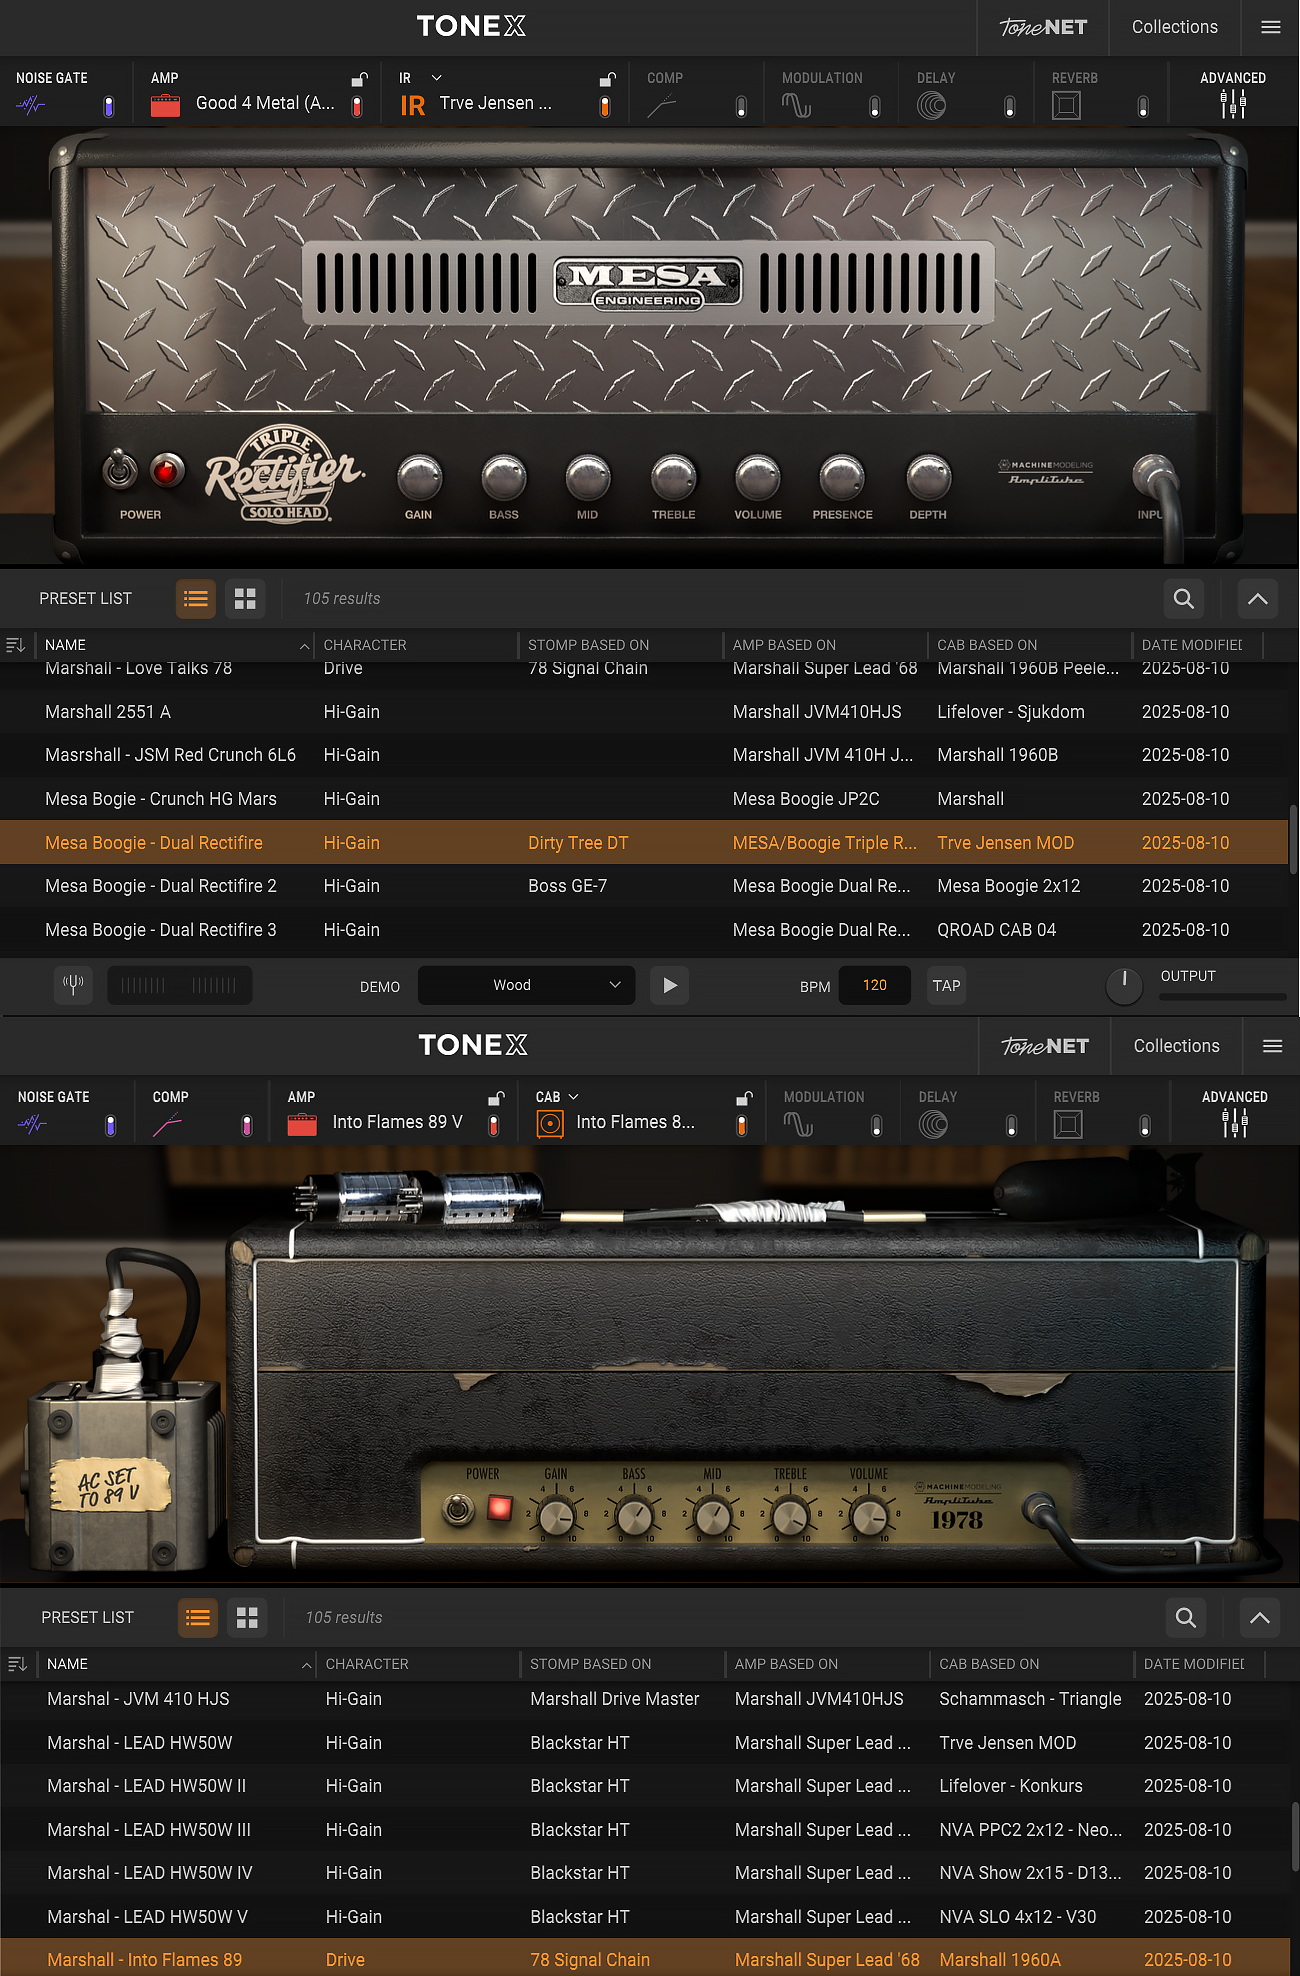The image size is (1300, 1976).
Task: Enable Delay power in Mesa window
Action: tap(1010, 106)
